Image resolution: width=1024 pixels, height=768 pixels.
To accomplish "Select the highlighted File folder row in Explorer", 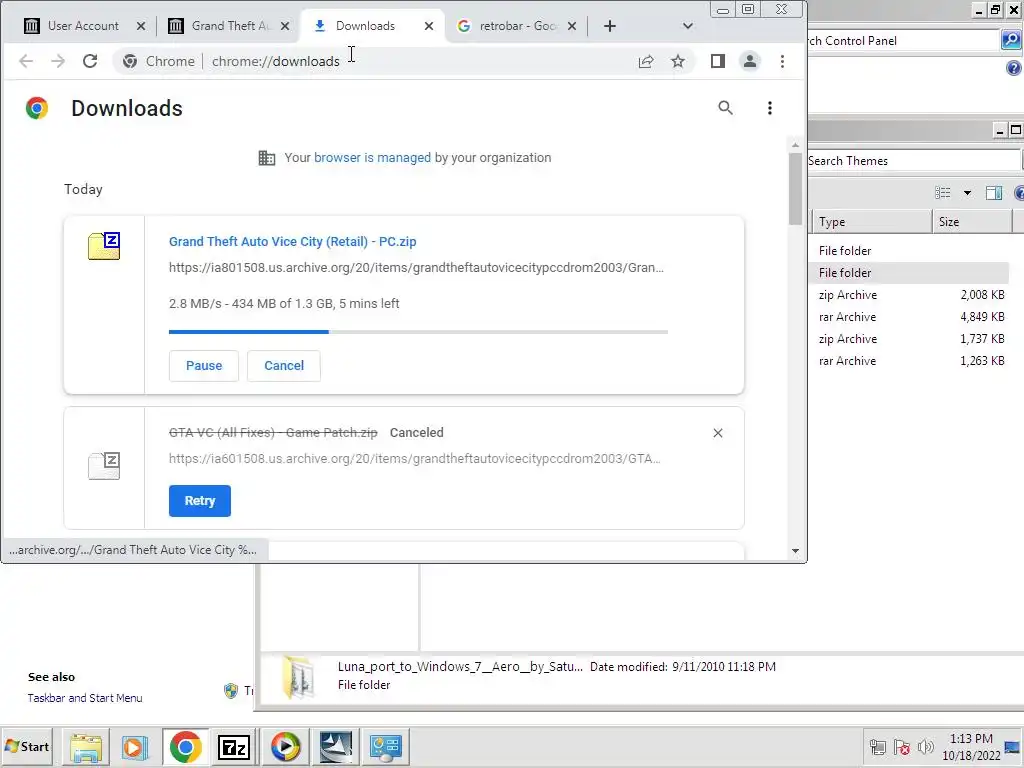I will pos(911,273).
